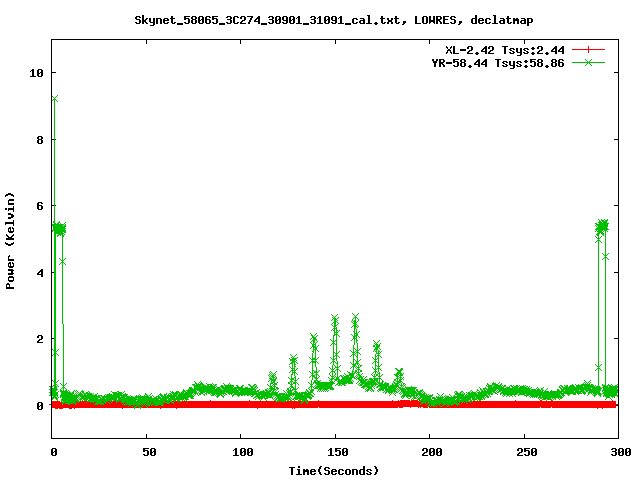Click the green calibration cluster near 290 seconds

[x=602, y=227]
